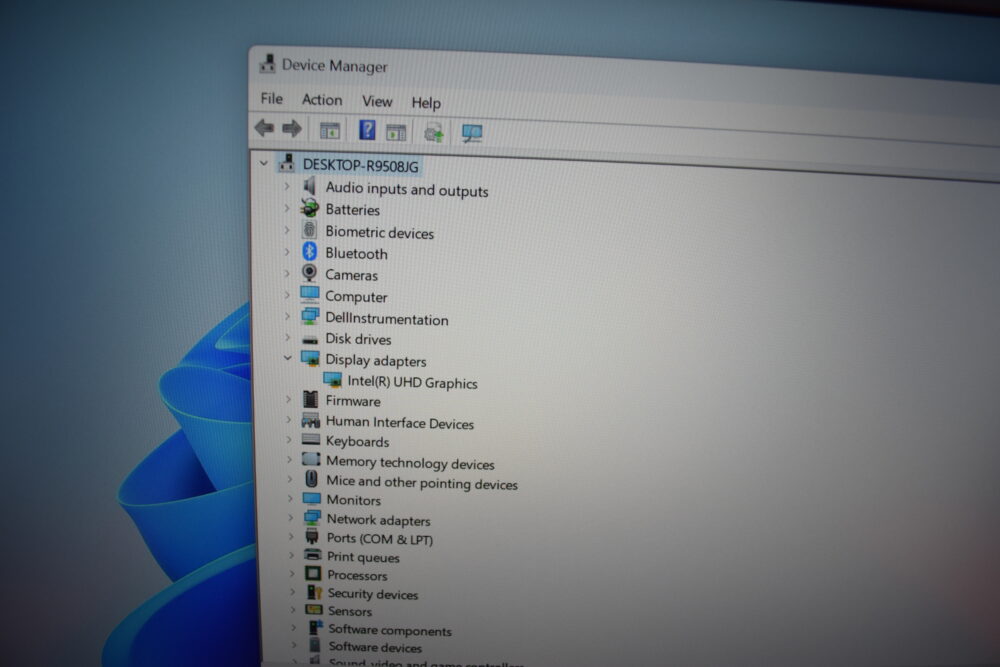Click the Computer category monitor icon
The height and width of the screenshot is (667, 1000).
[310, 295]
